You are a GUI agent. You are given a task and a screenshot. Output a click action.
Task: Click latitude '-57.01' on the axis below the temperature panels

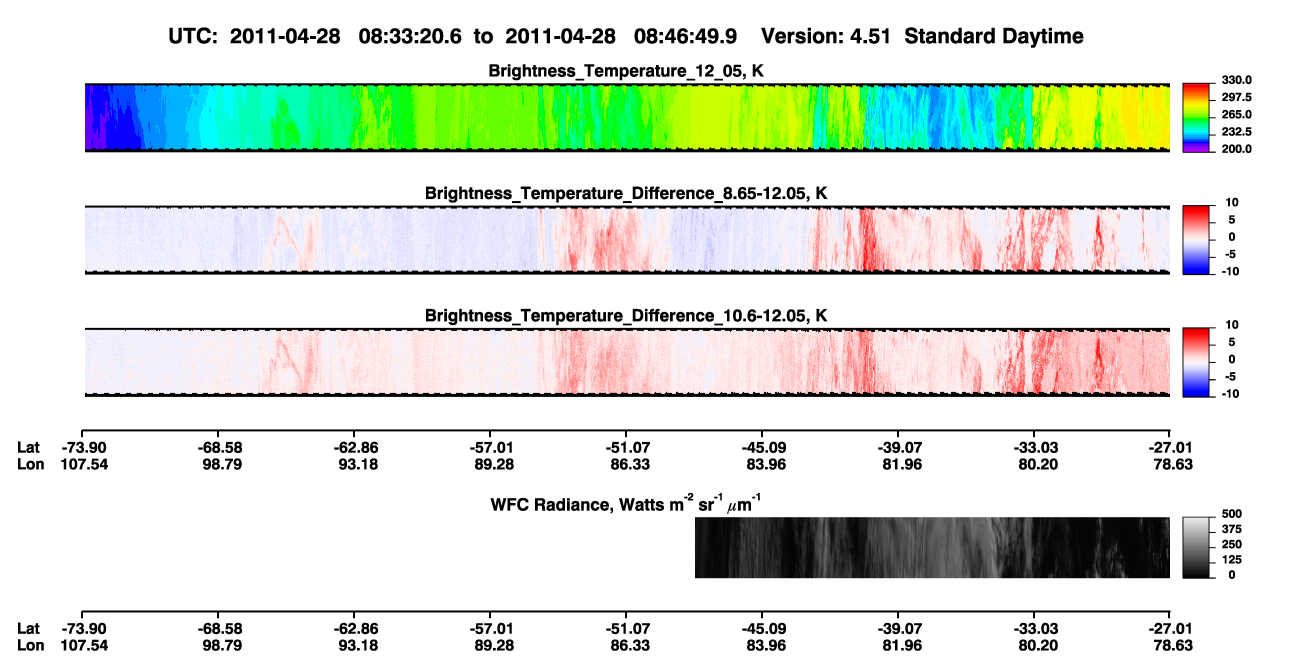(x=490, y=447)
